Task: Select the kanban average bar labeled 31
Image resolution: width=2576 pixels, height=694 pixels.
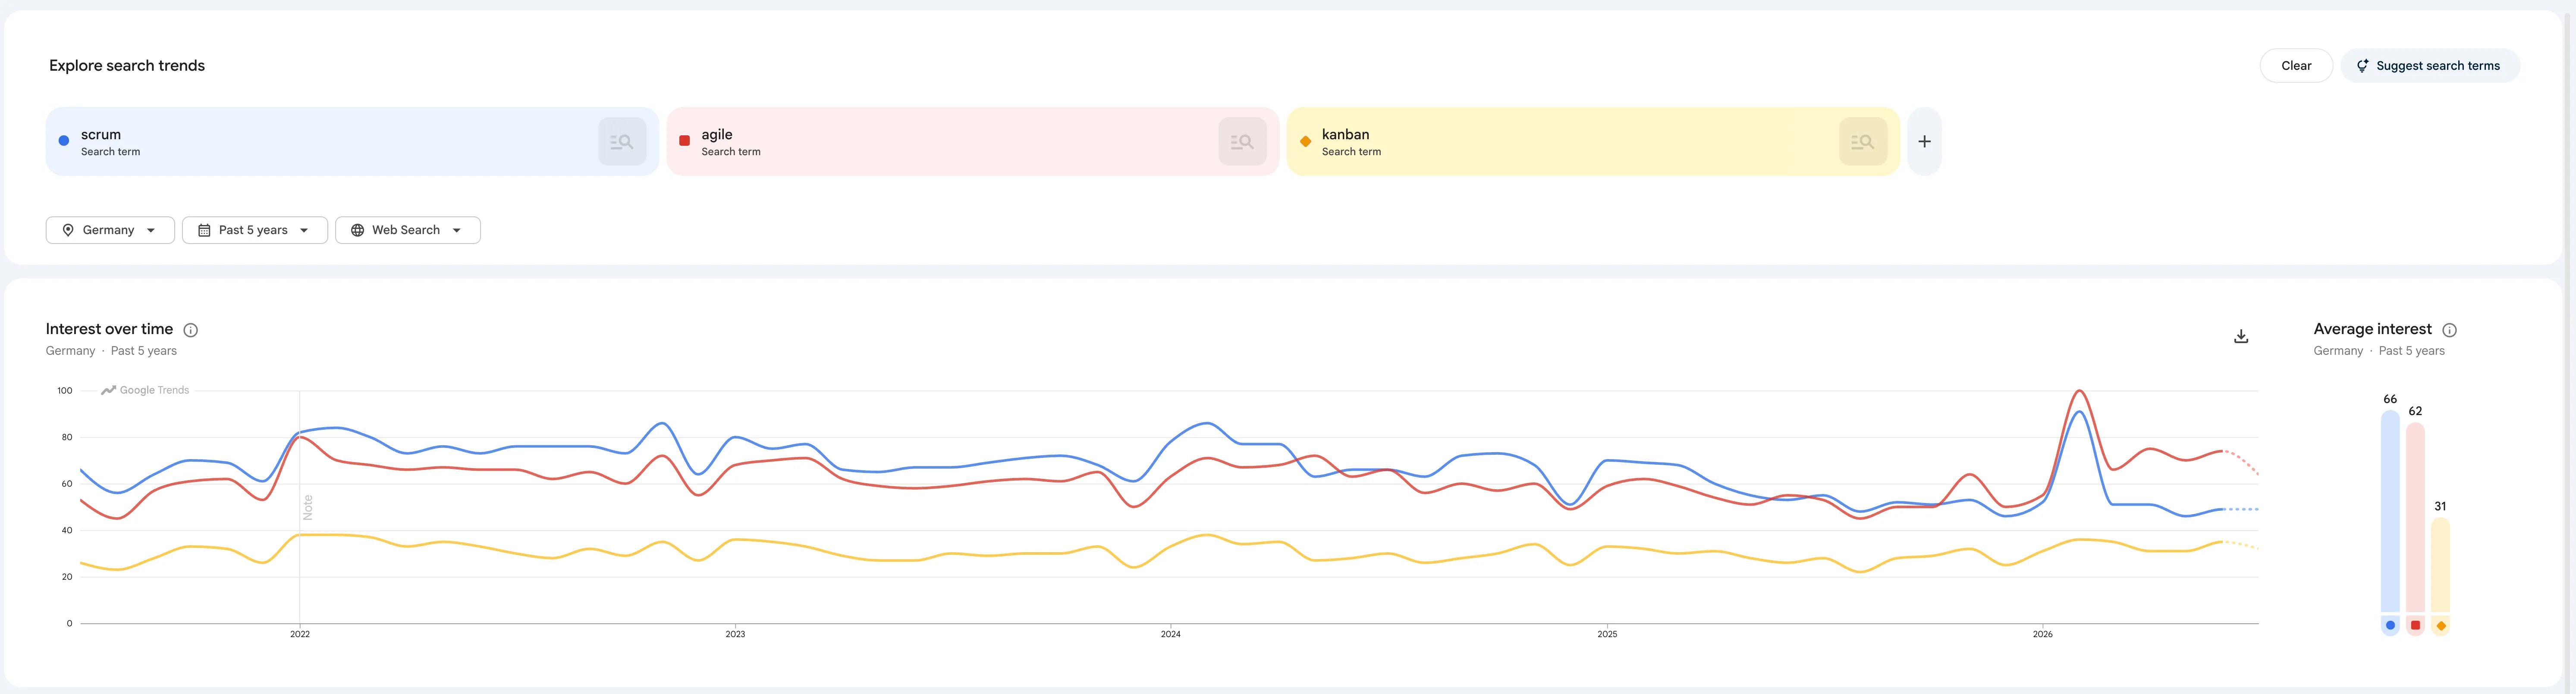Action: [2440, 565]
